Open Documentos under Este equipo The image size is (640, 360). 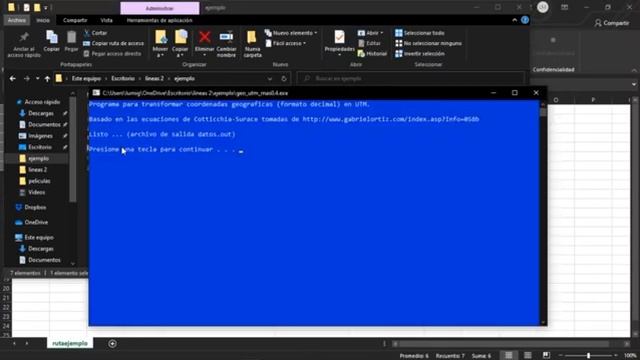pos(40,260)
